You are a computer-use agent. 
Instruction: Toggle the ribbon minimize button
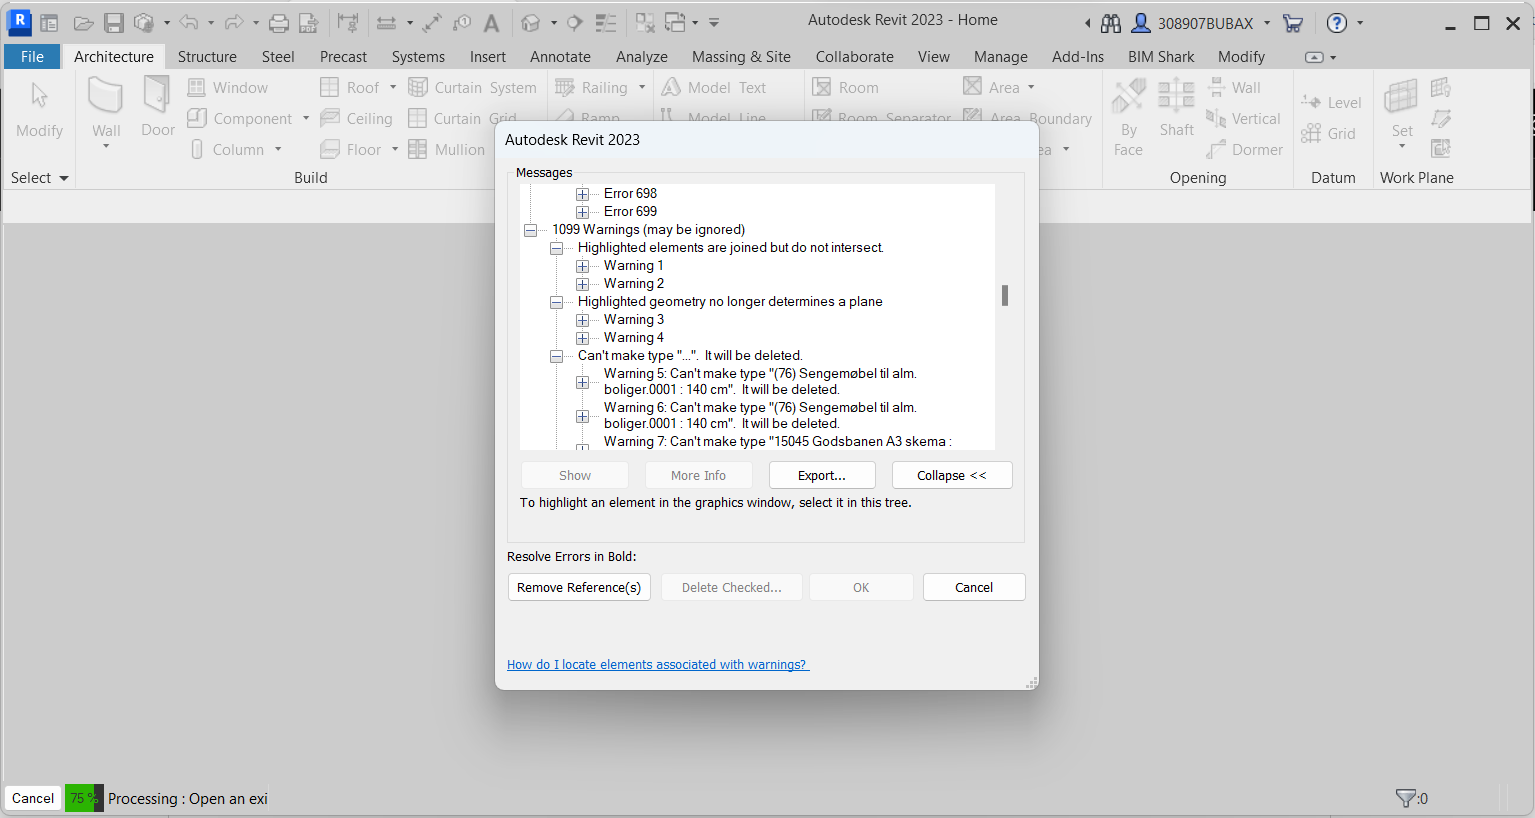point(1315,57)
